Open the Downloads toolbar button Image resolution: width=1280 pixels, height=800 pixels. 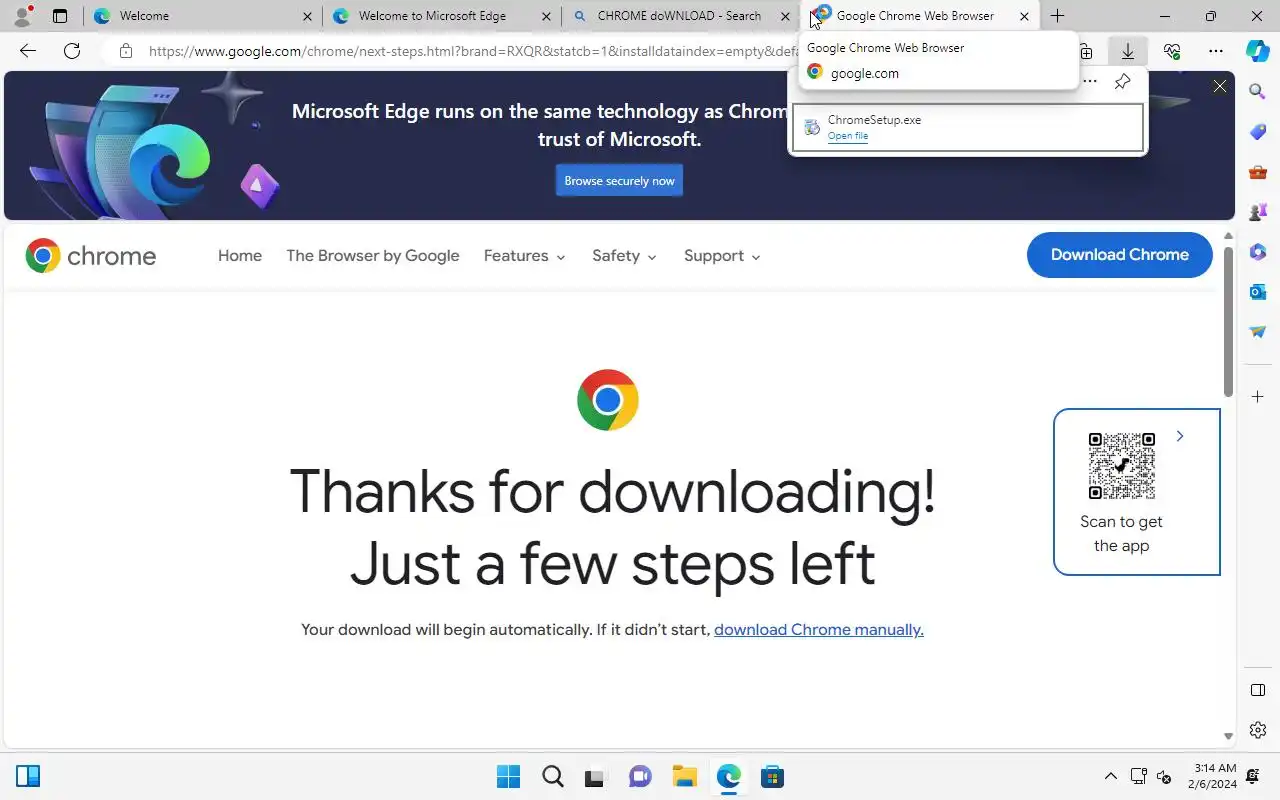click(1128, 51)
